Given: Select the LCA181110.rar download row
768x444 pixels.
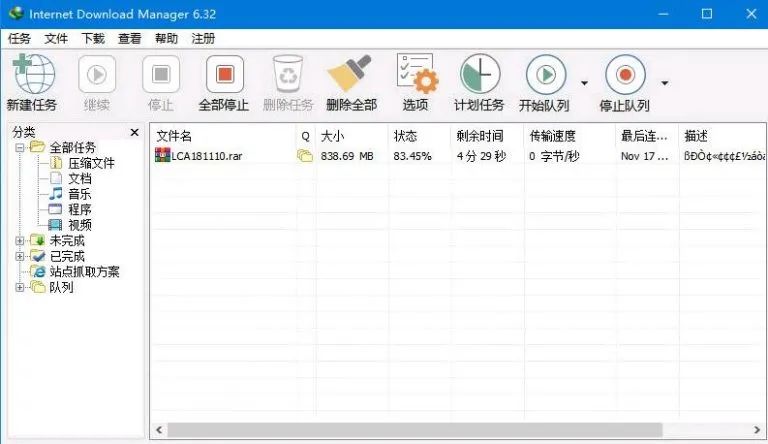Looking at the screenshot, I should tap(458, 156).
